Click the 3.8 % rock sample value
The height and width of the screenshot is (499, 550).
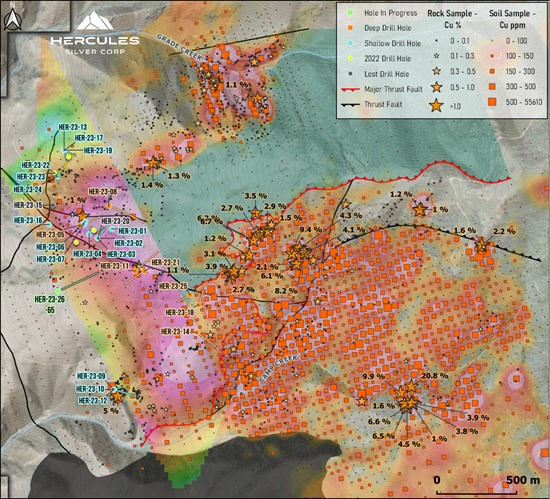(467, 431)
